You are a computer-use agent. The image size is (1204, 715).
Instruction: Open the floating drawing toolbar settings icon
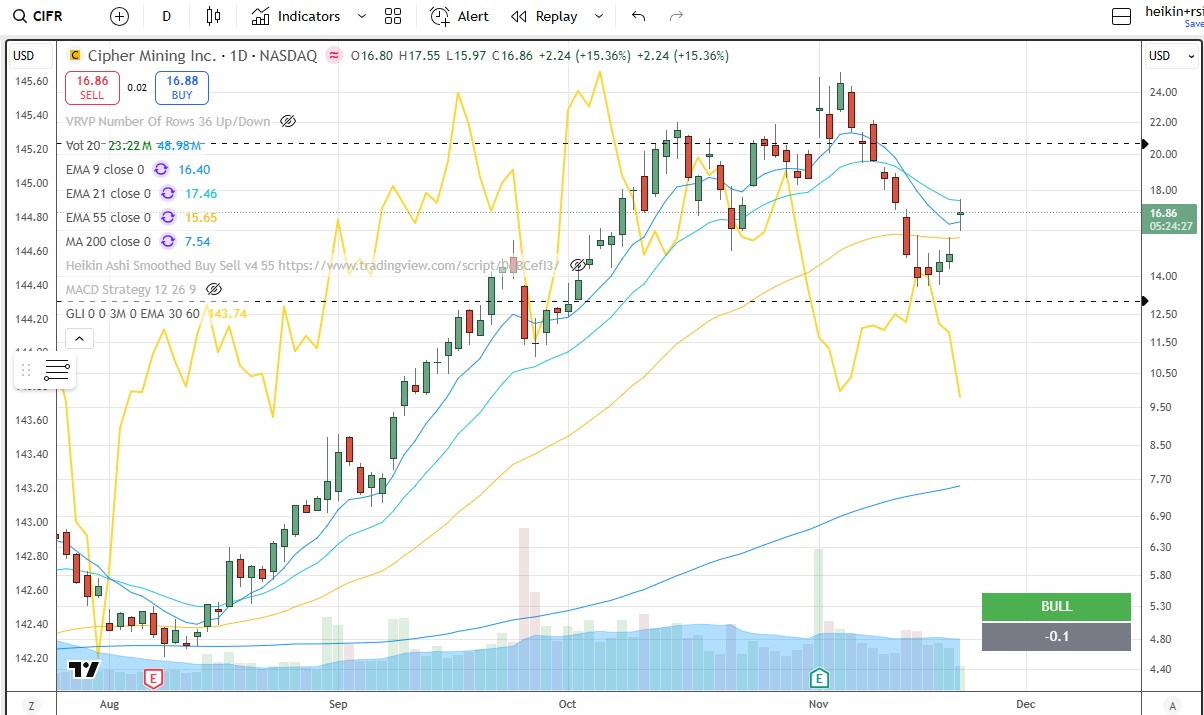(57, 370)
